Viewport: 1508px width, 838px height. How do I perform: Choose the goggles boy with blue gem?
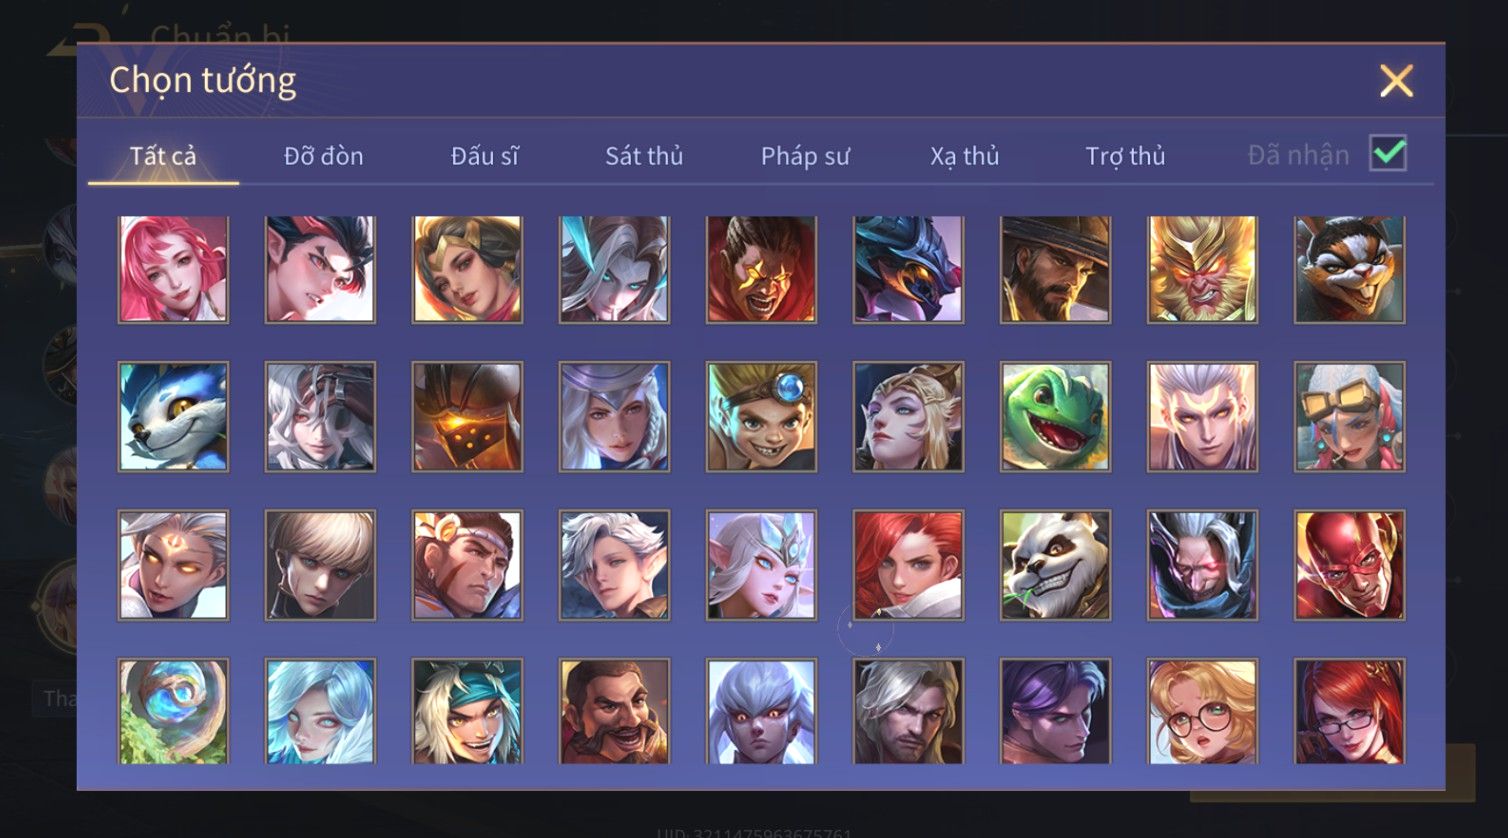[x=761, y=417]
